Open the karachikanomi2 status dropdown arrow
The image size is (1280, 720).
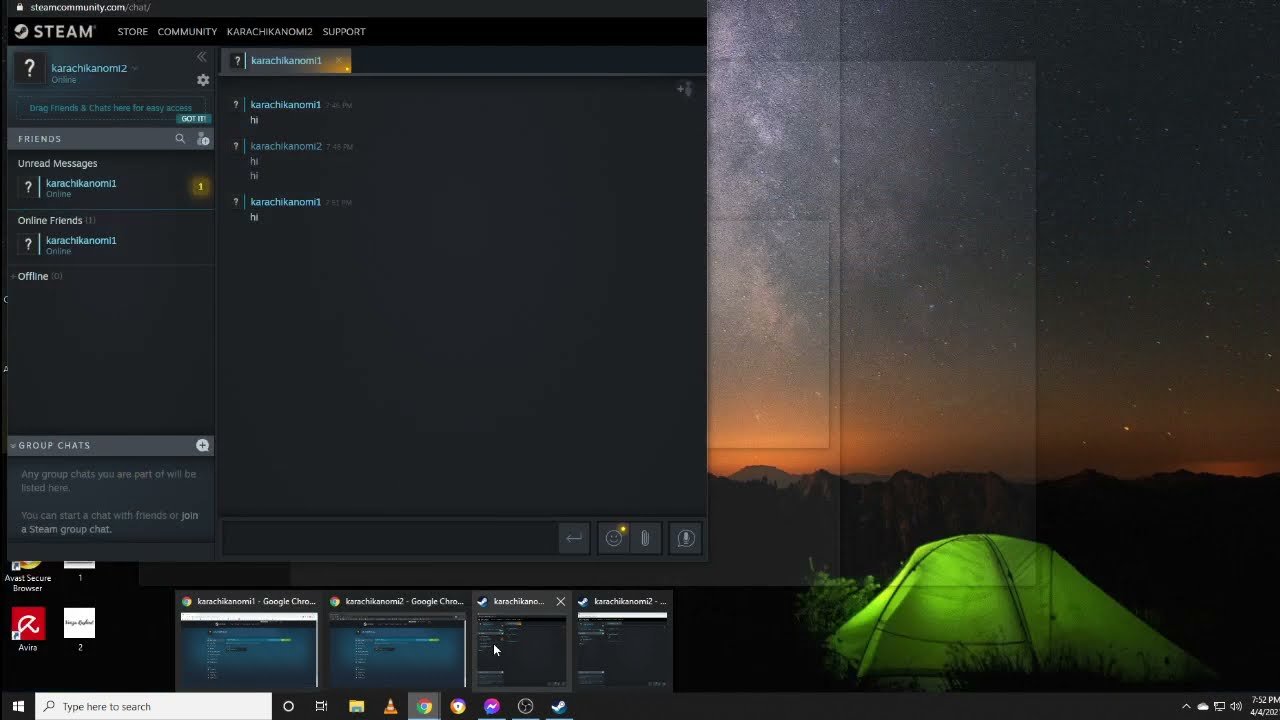(x=135, y=68)
